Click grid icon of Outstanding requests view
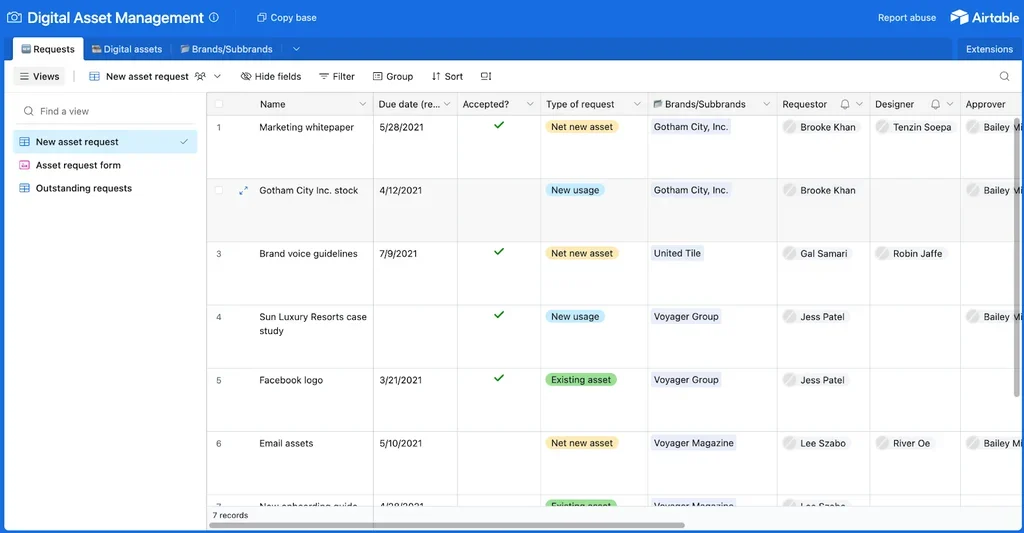The image size is (1024, 533). tap(24, 188)
